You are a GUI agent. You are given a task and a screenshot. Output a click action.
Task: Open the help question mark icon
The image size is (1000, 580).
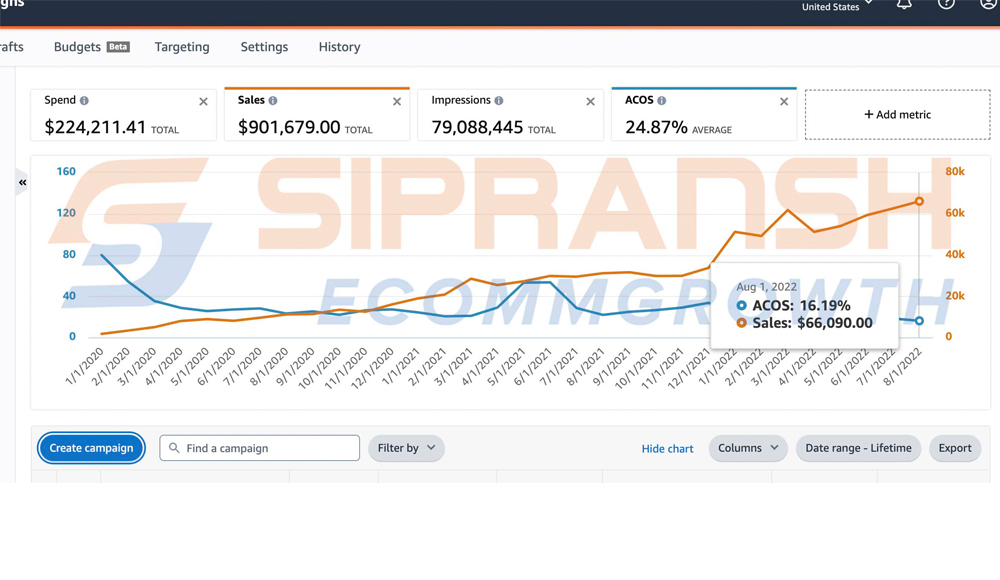[x=946, y=5]
